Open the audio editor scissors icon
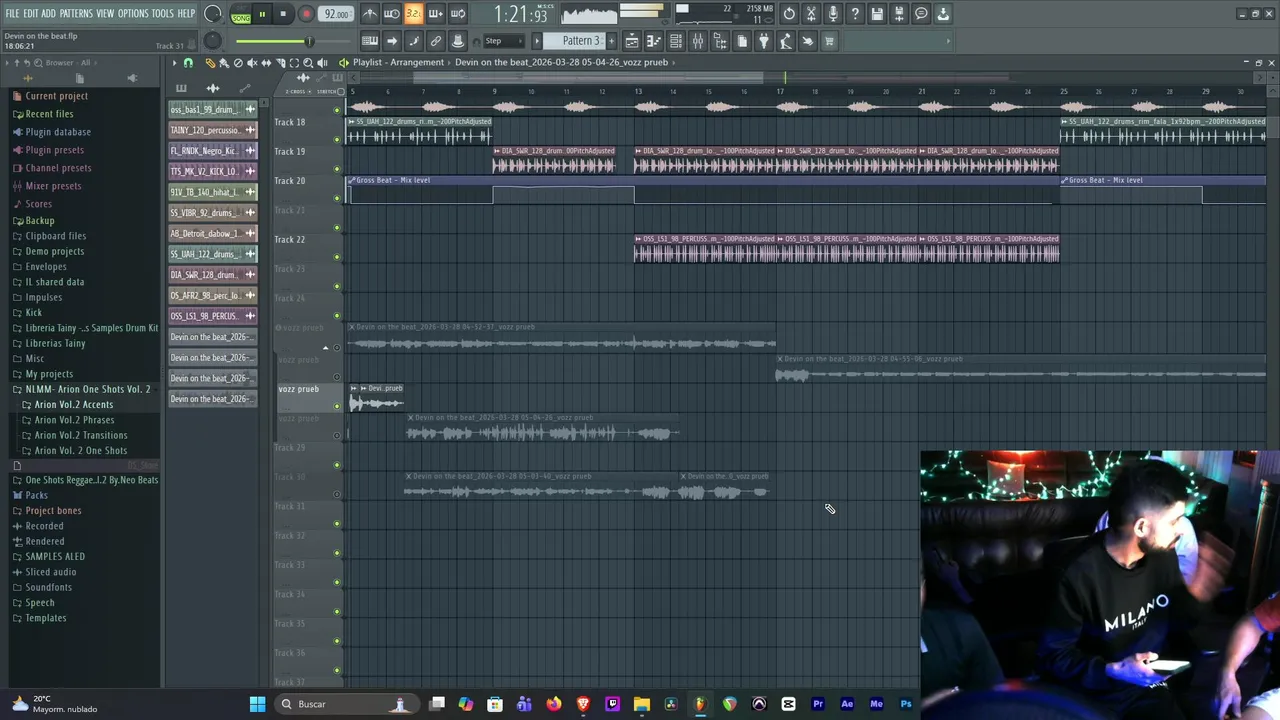 811,14
